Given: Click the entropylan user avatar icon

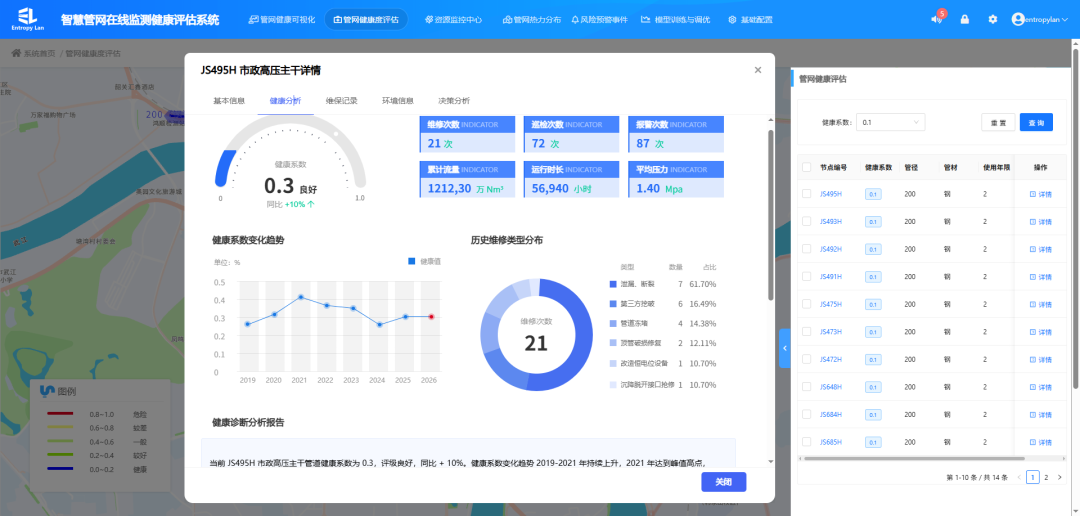Looking at the screenshot, I should (x=1018, y=19).
